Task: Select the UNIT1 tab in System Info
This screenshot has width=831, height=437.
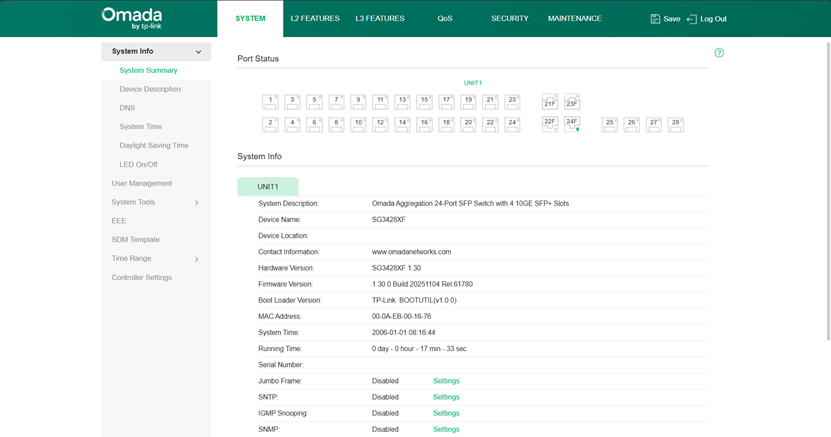Action: coord(267,187)
